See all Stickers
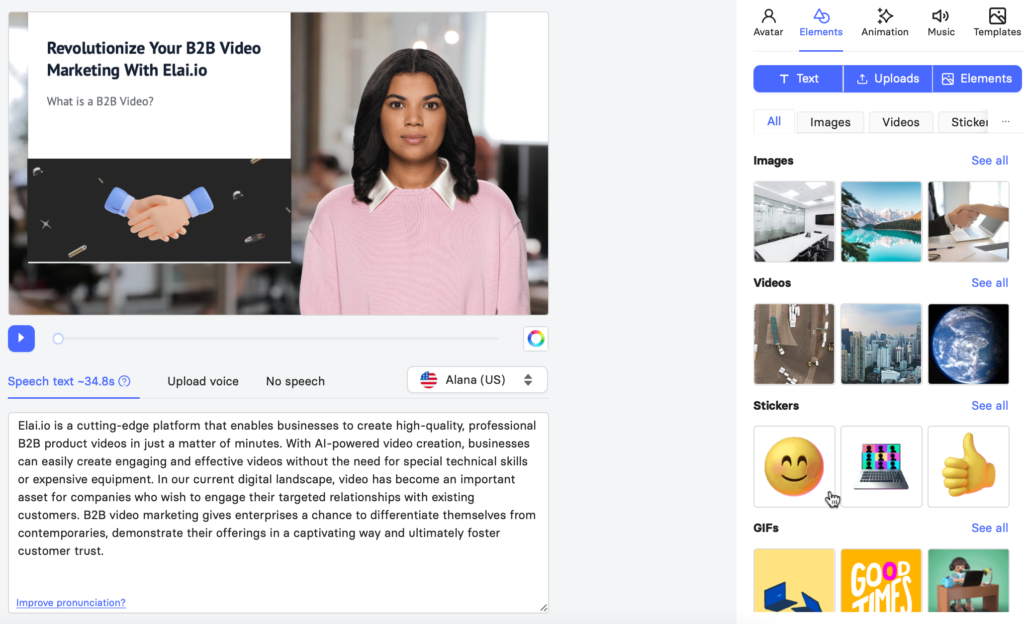1024x624 pixels. [x=989, y=405]
